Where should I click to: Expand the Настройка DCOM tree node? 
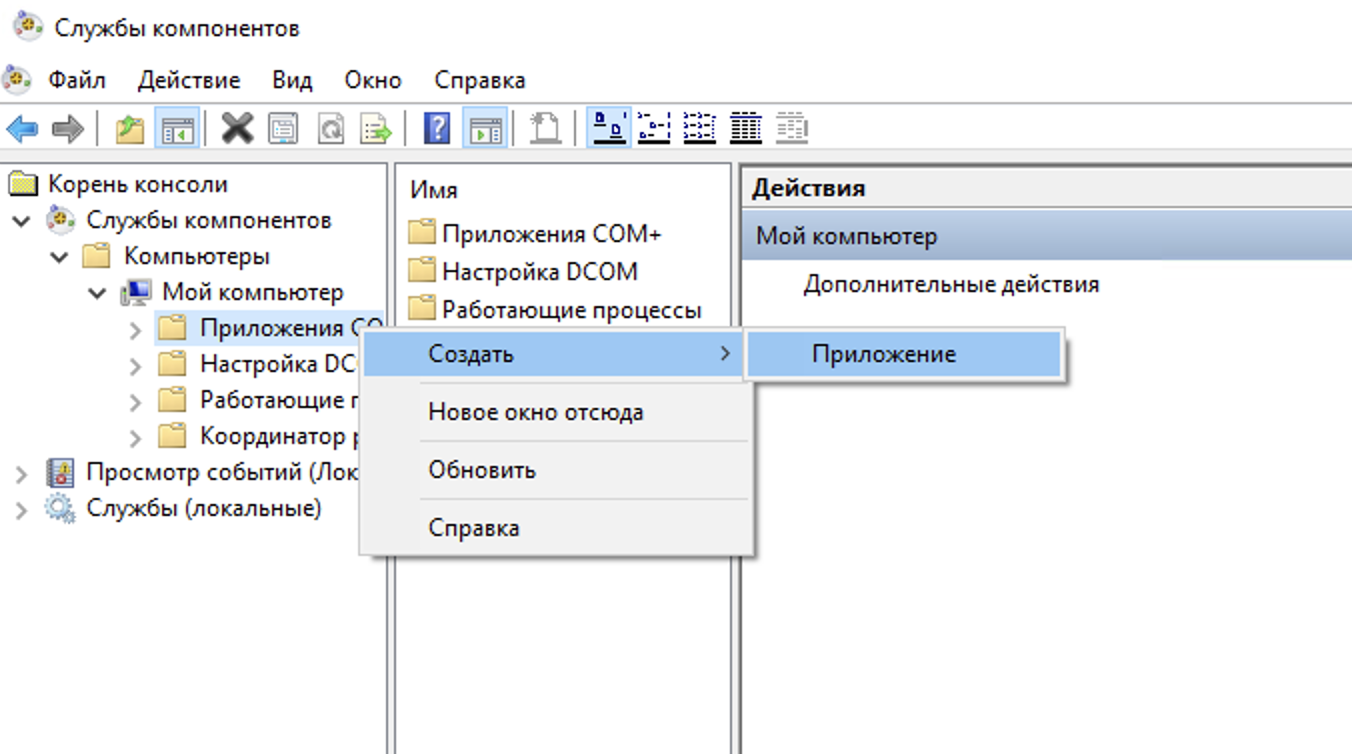136,365
